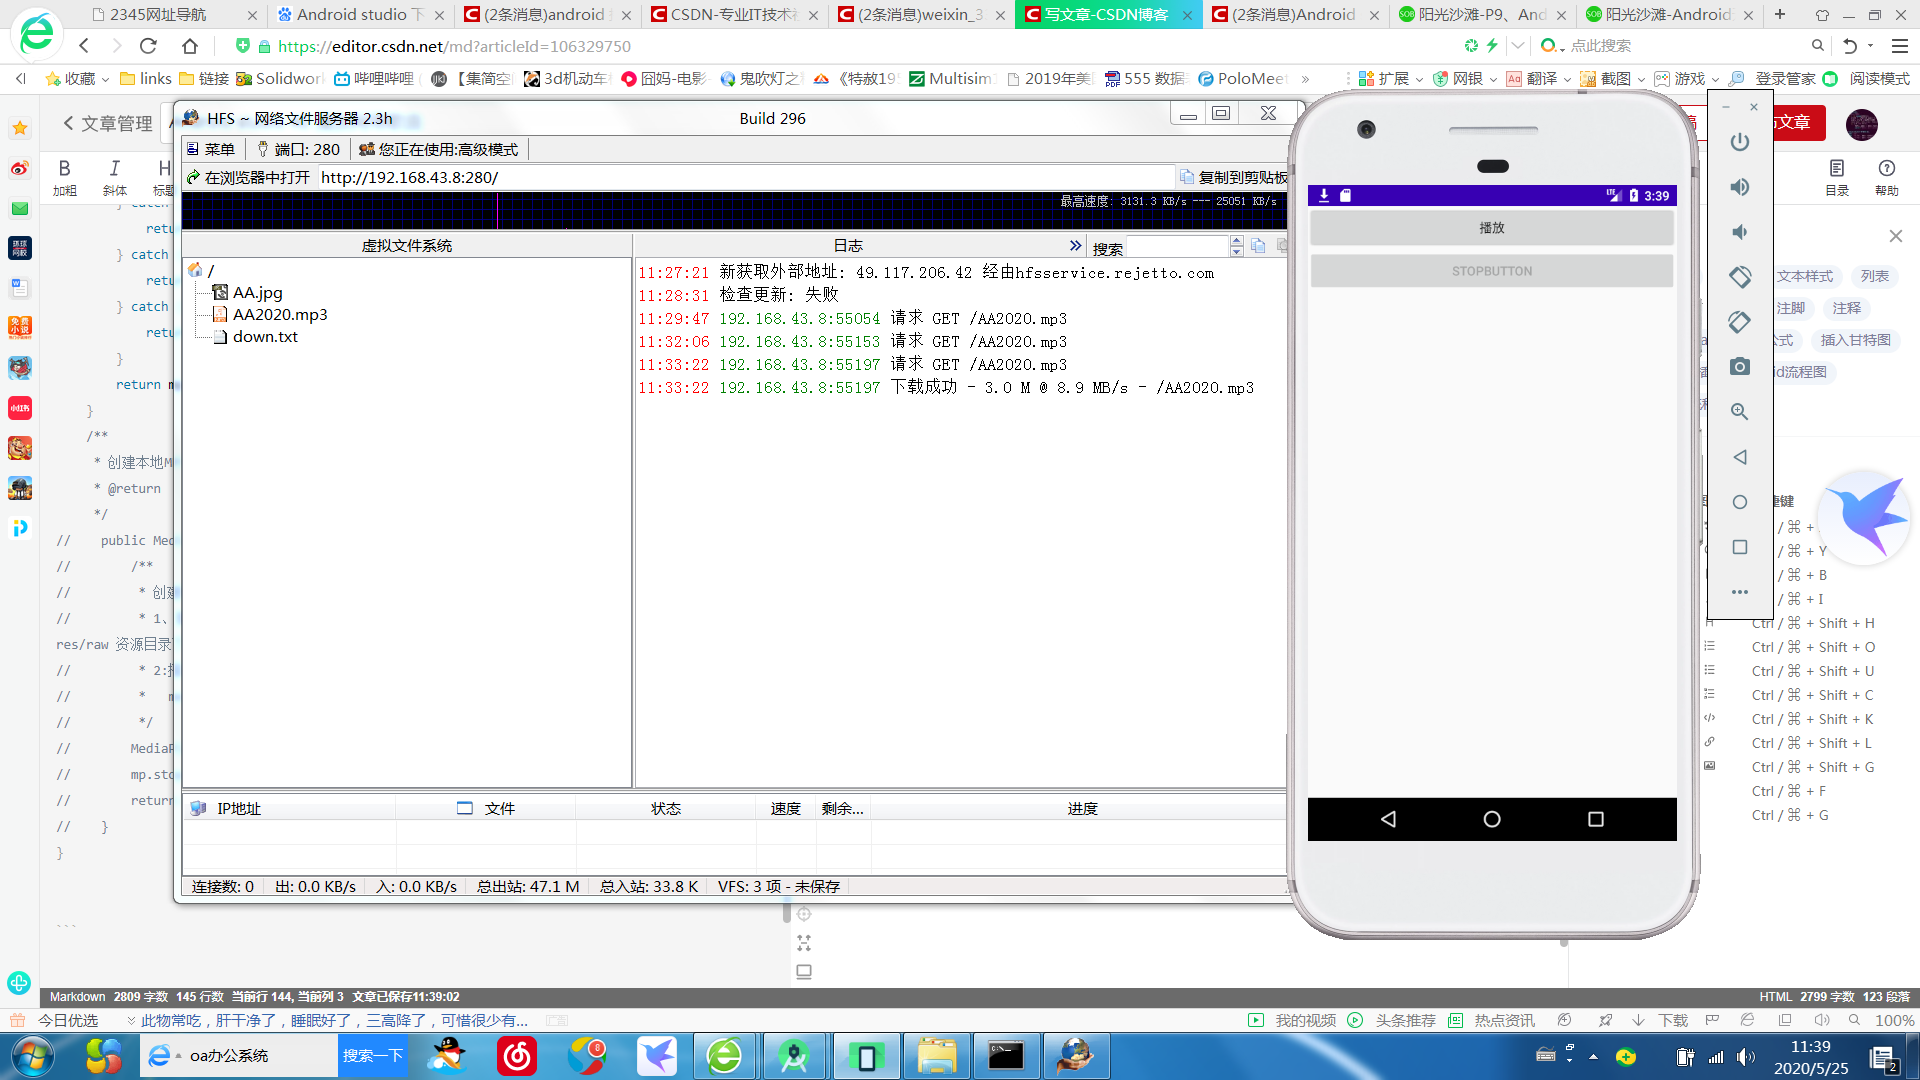1920x1080 pixels.
Task: Open the HFS 菜单 menu
Action: coord(211,149)
